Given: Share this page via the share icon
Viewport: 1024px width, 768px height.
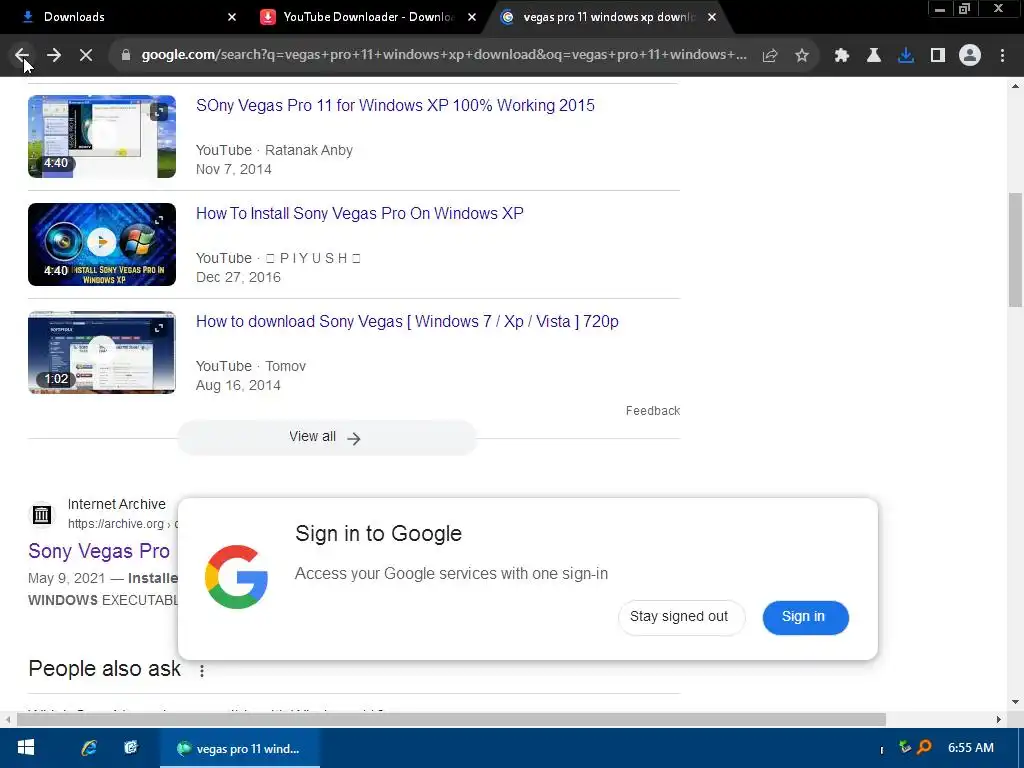Looking at the screenshot, I should (x=770, y=56).
